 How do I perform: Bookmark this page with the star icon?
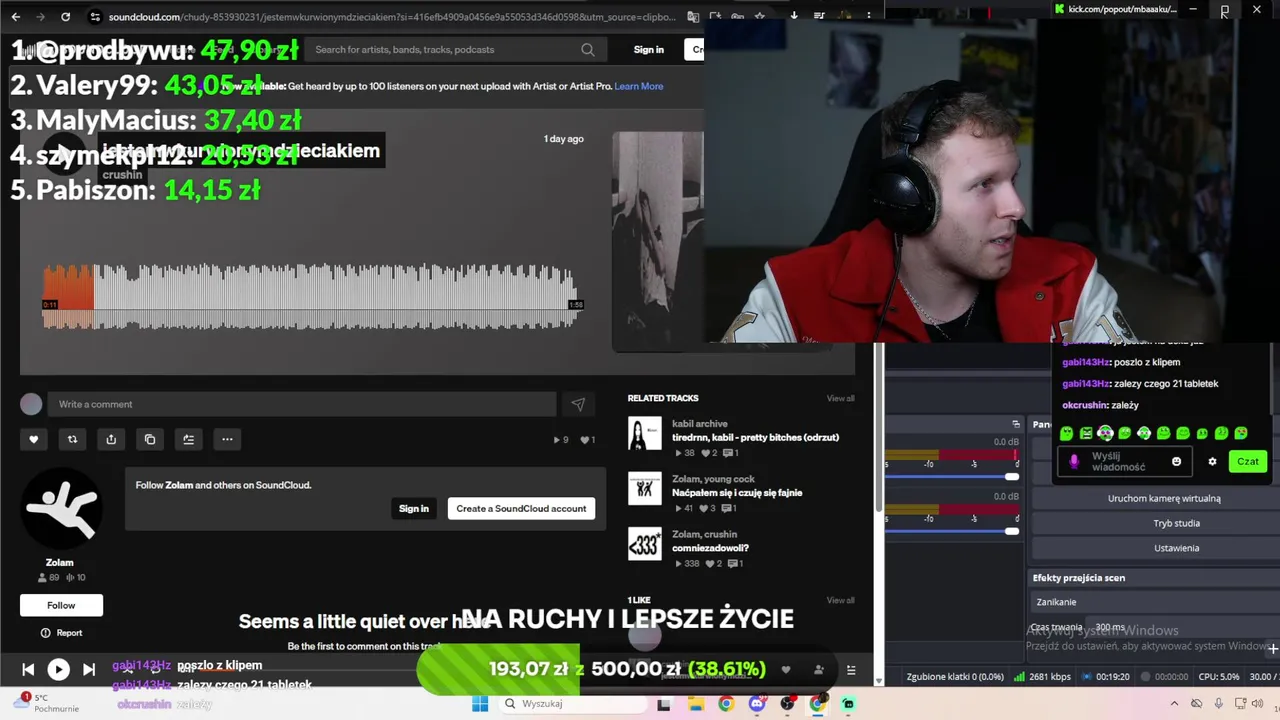pyautogui.click(x=760, y=17)
